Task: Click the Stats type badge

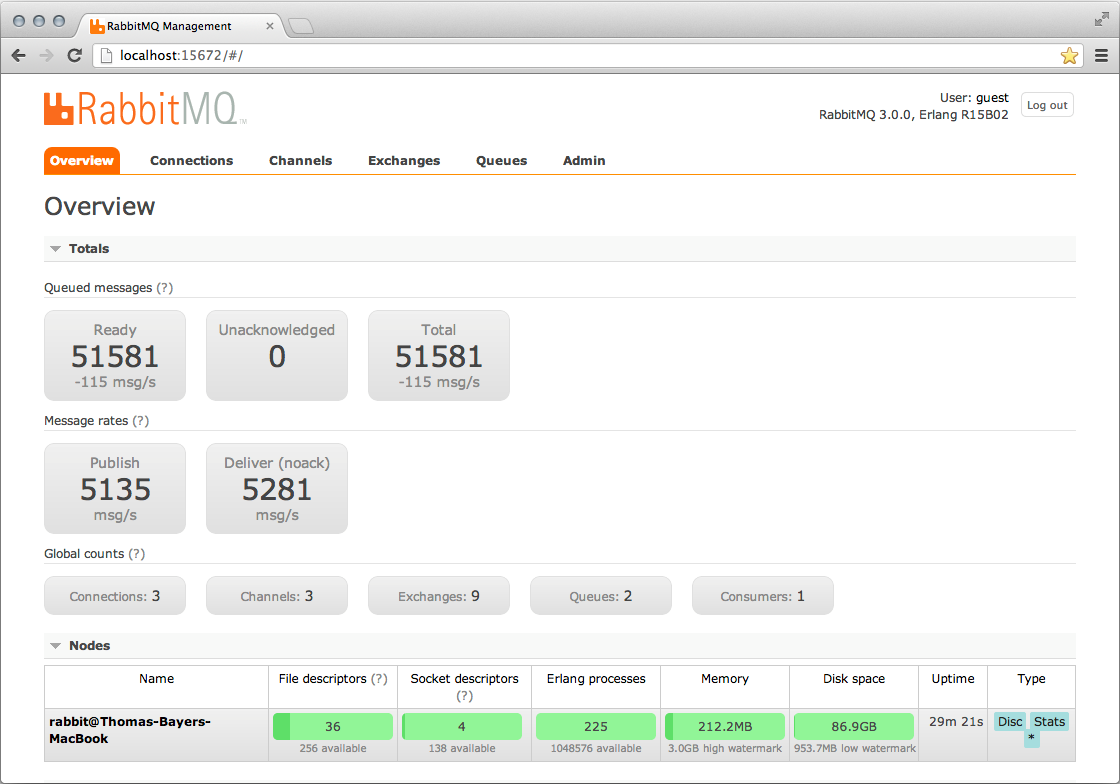Action: coord(1049,721)
